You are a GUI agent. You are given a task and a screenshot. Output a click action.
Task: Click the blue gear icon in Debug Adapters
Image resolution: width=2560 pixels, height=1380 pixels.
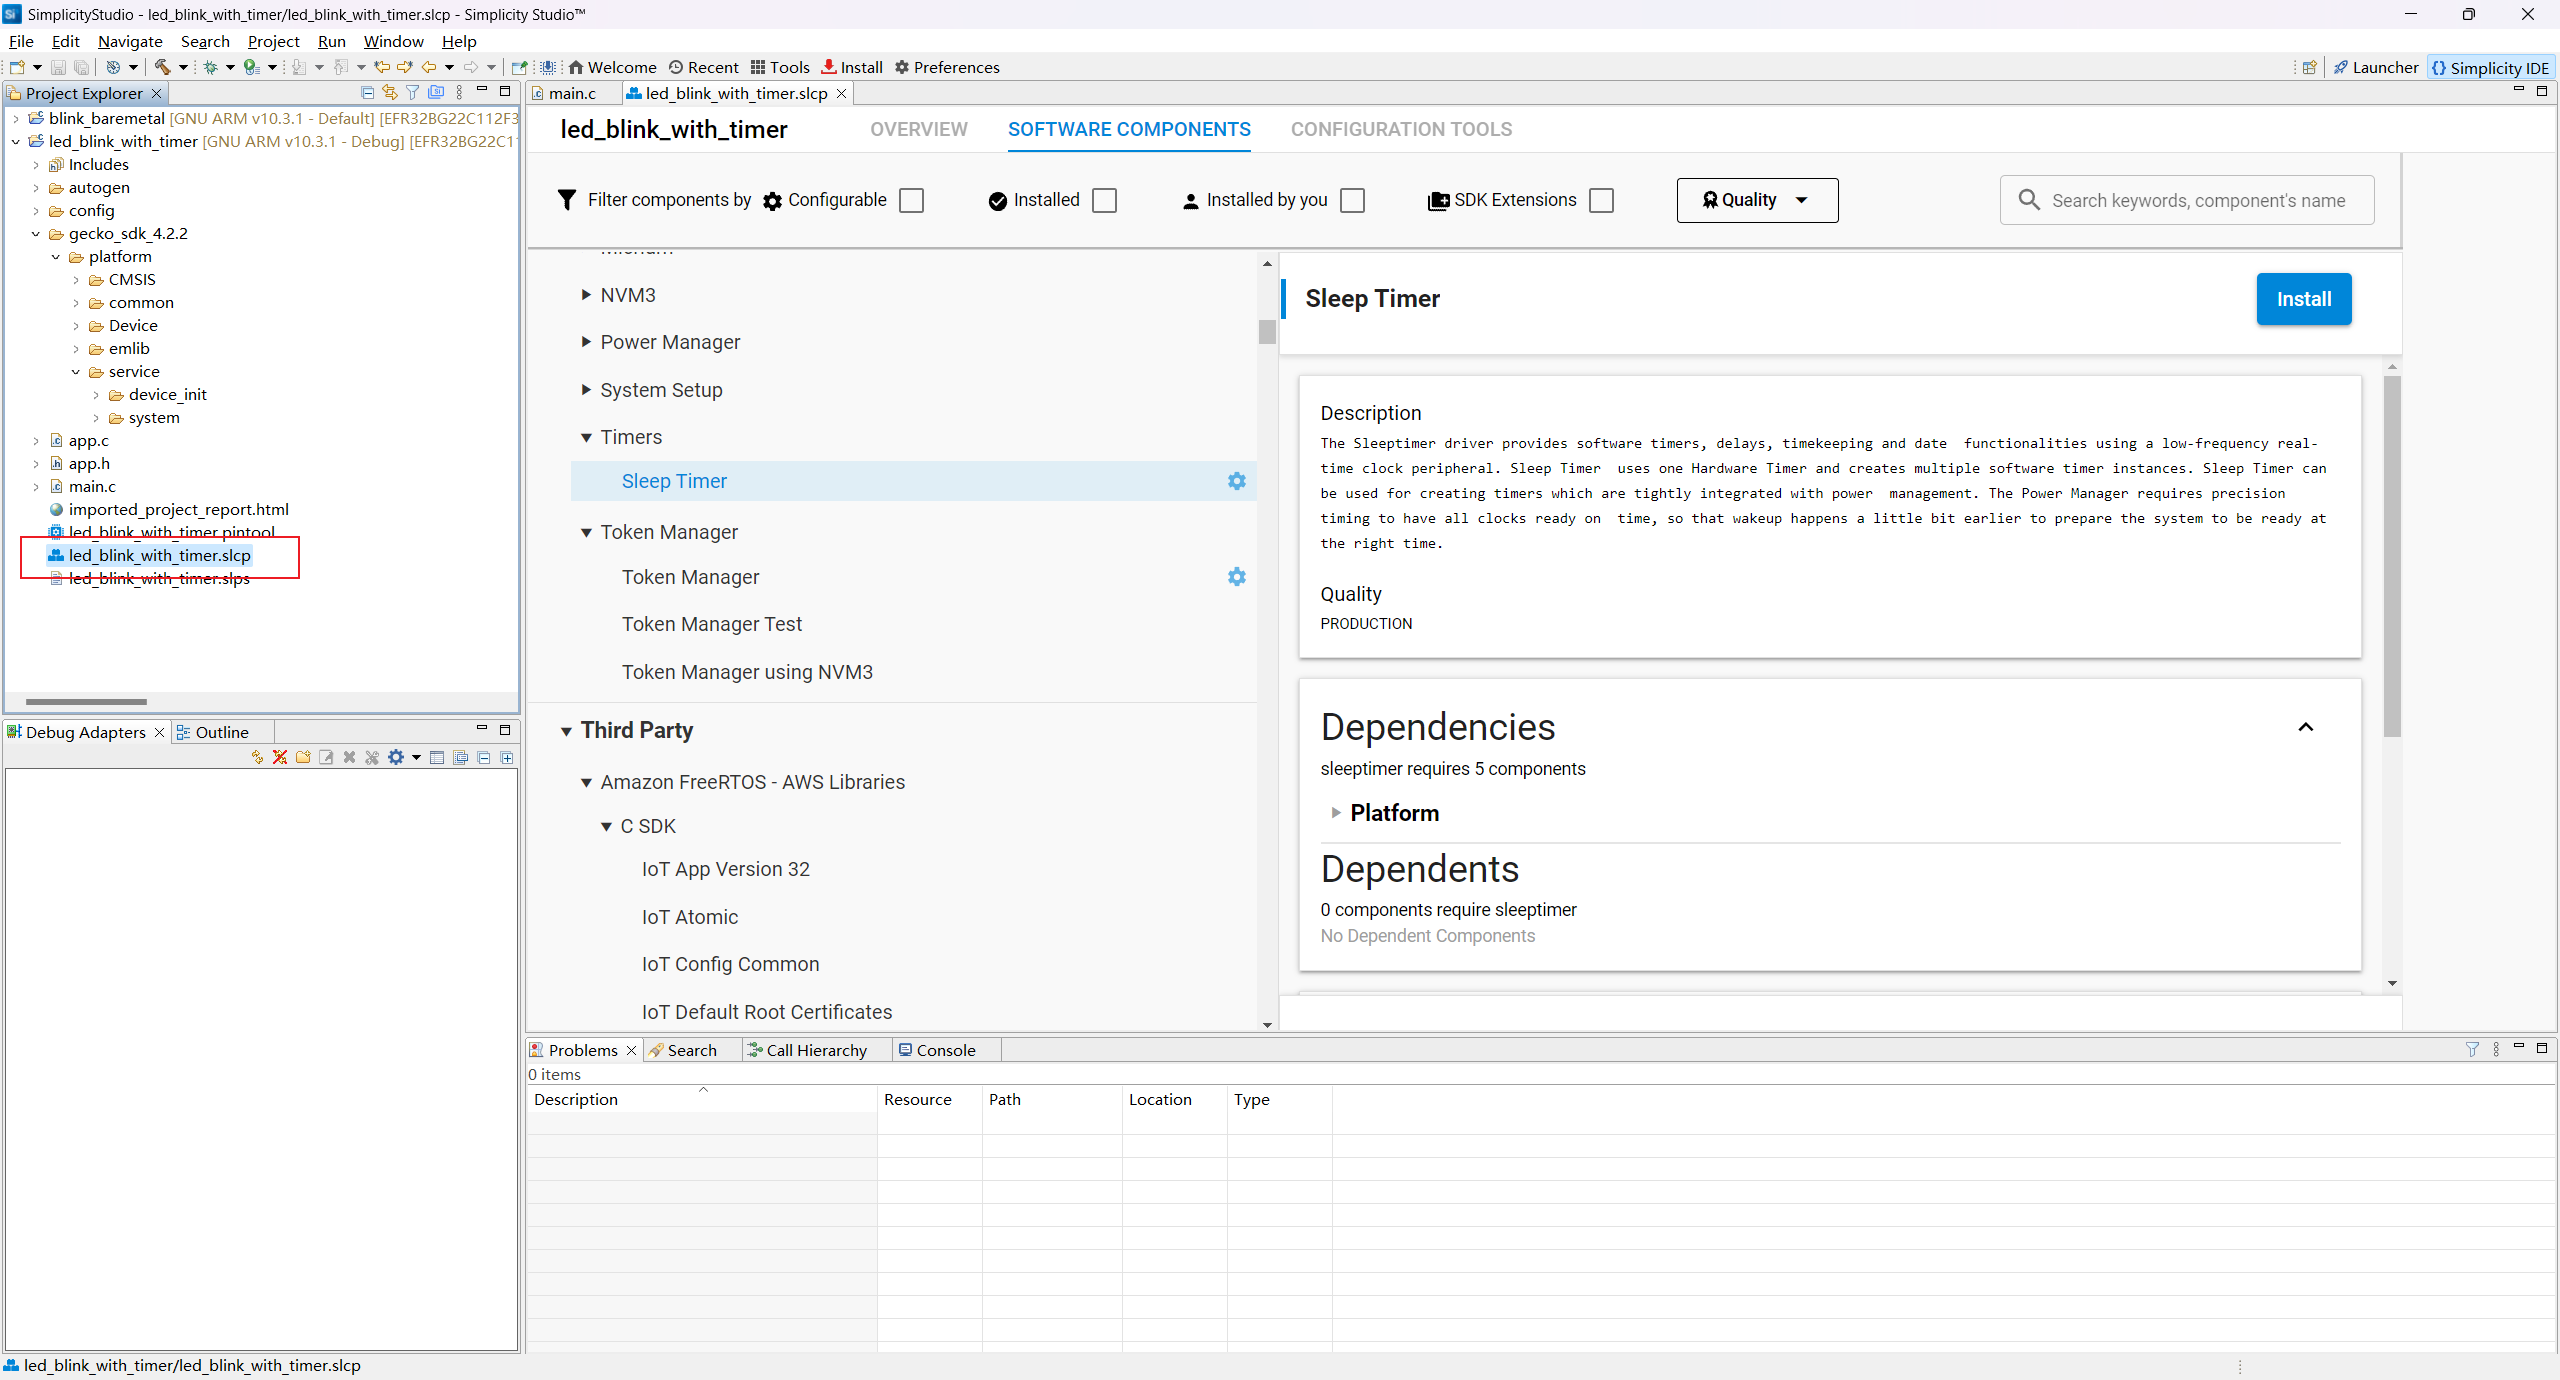[x=396, y=757]
